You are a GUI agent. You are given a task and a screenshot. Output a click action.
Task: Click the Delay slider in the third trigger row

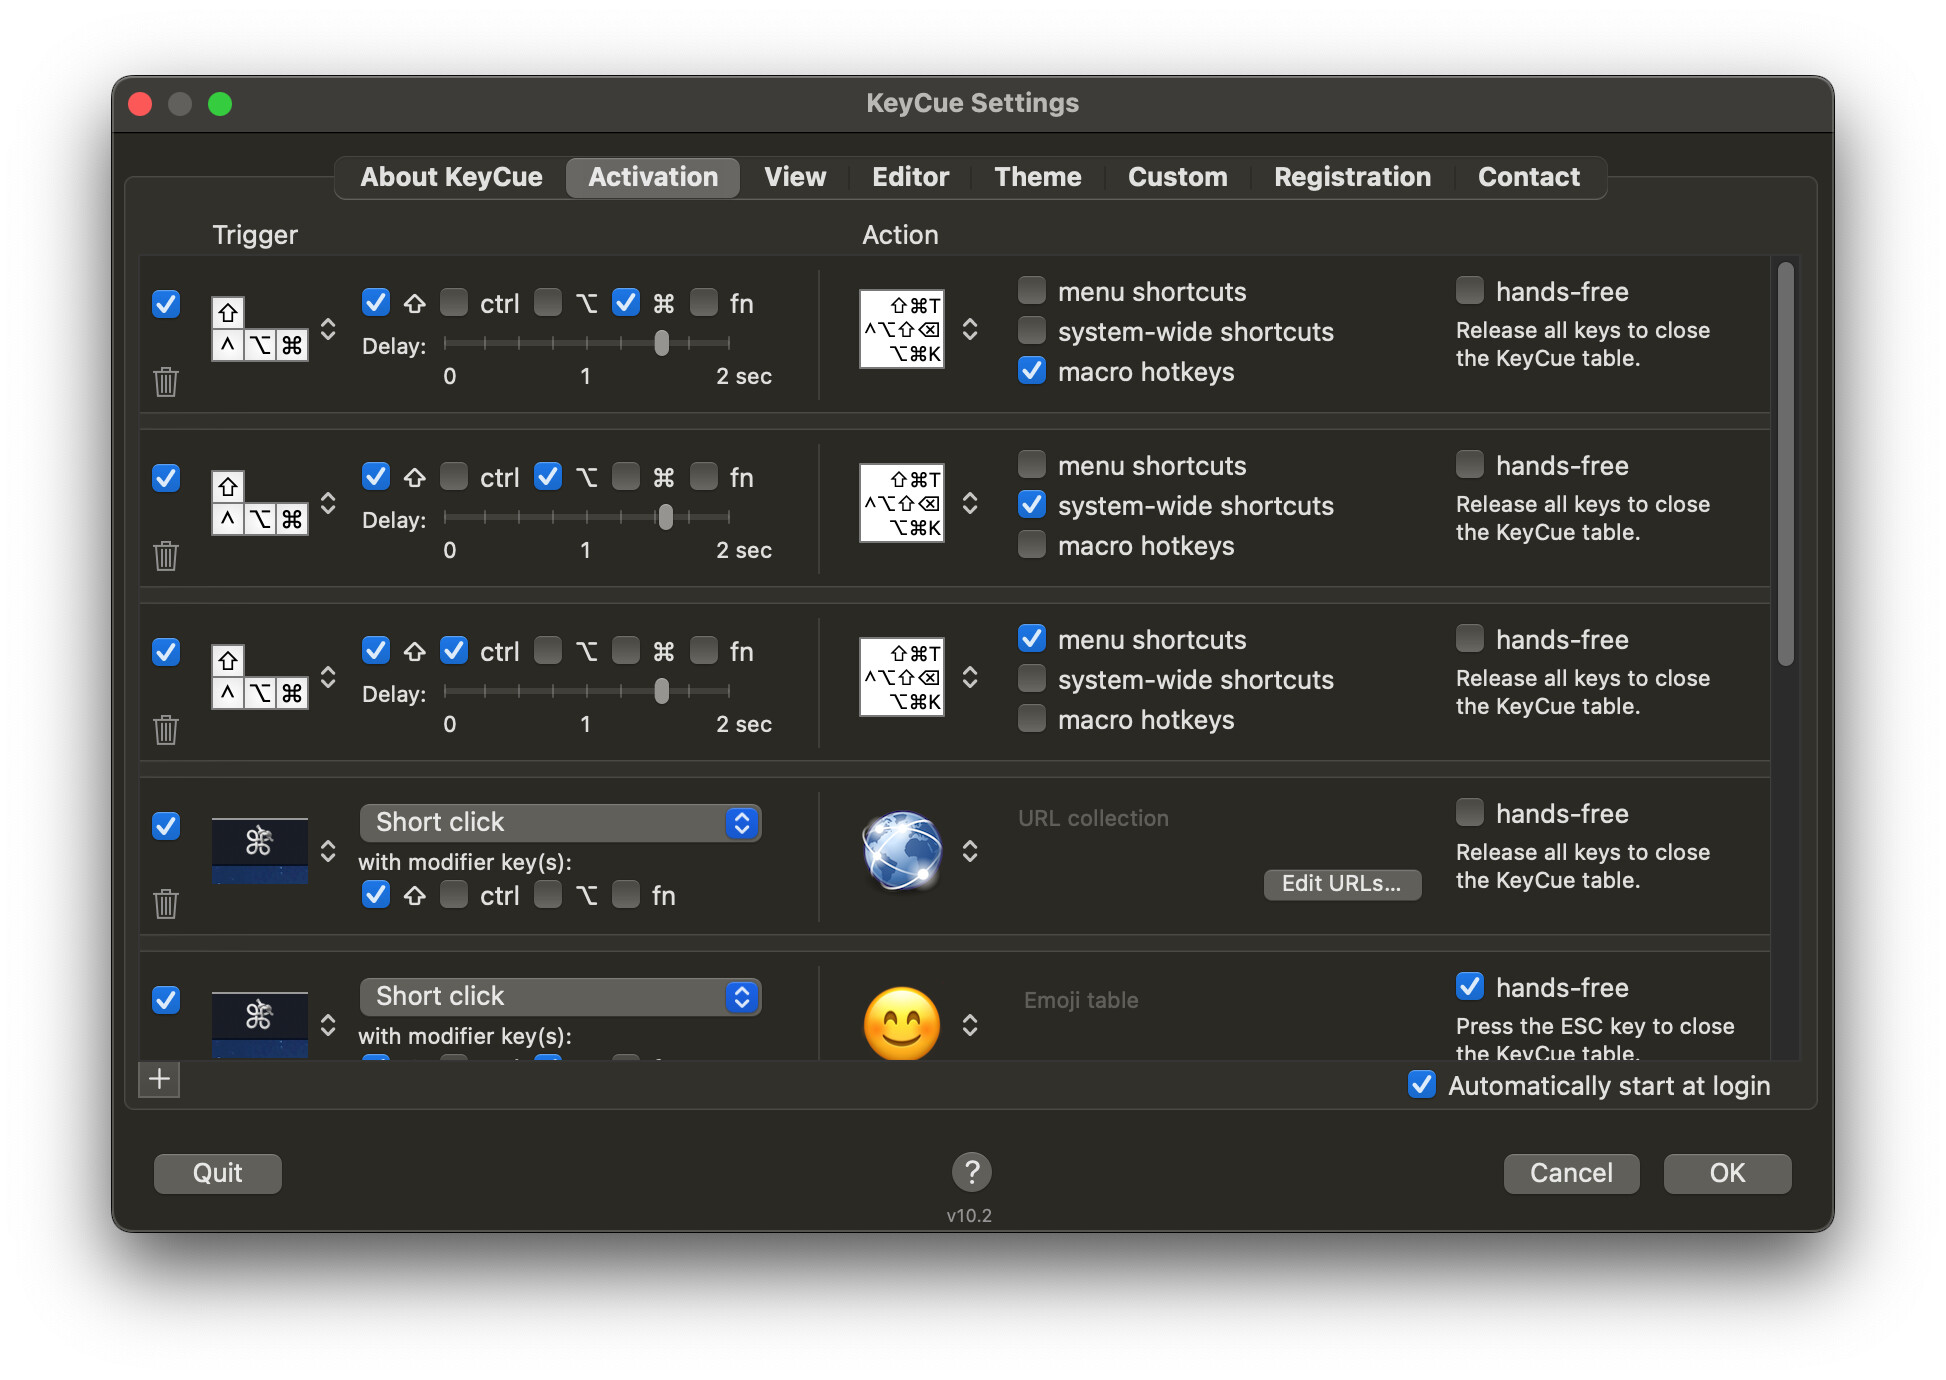(587, 691)
